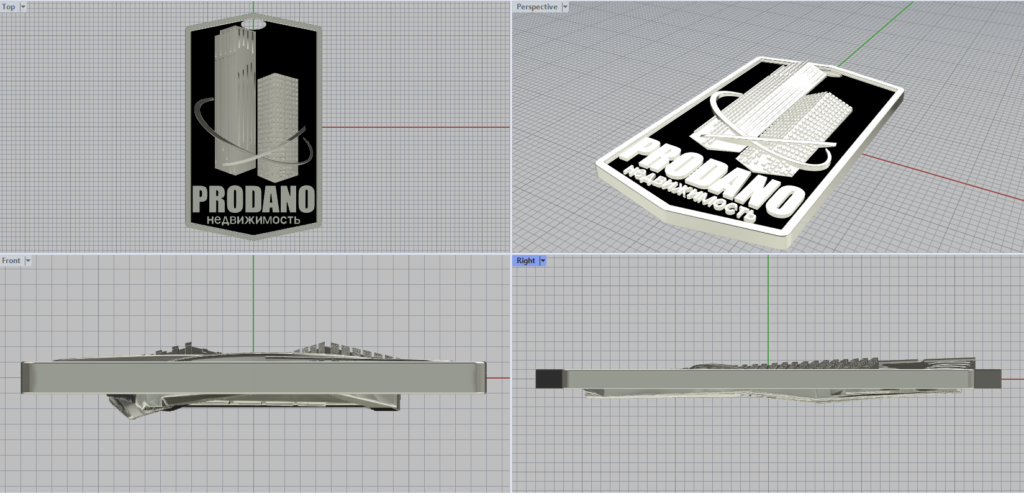Screen dimensions: 1024x499
Task: Click the highlighted Right viewport title
Action: pyautogui.click(x=525, y=260)
